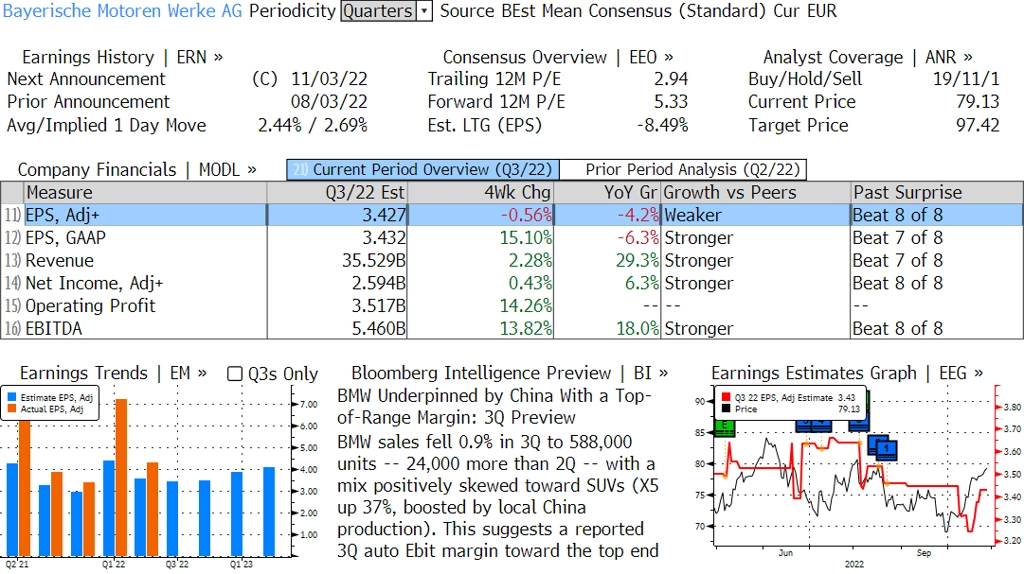
Task: Click the 4Wk Chg column header
Action: [x=481, y=193]
